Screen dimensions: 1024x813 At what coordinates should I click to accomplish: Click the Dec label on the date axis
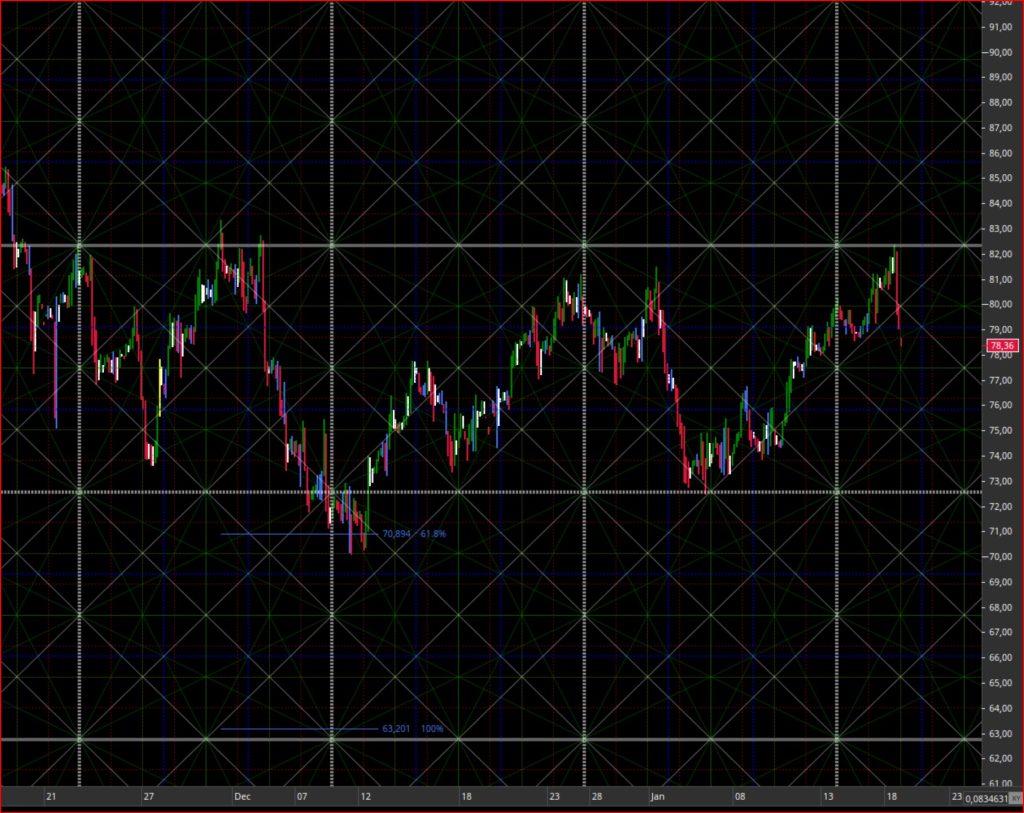[242, 797]
